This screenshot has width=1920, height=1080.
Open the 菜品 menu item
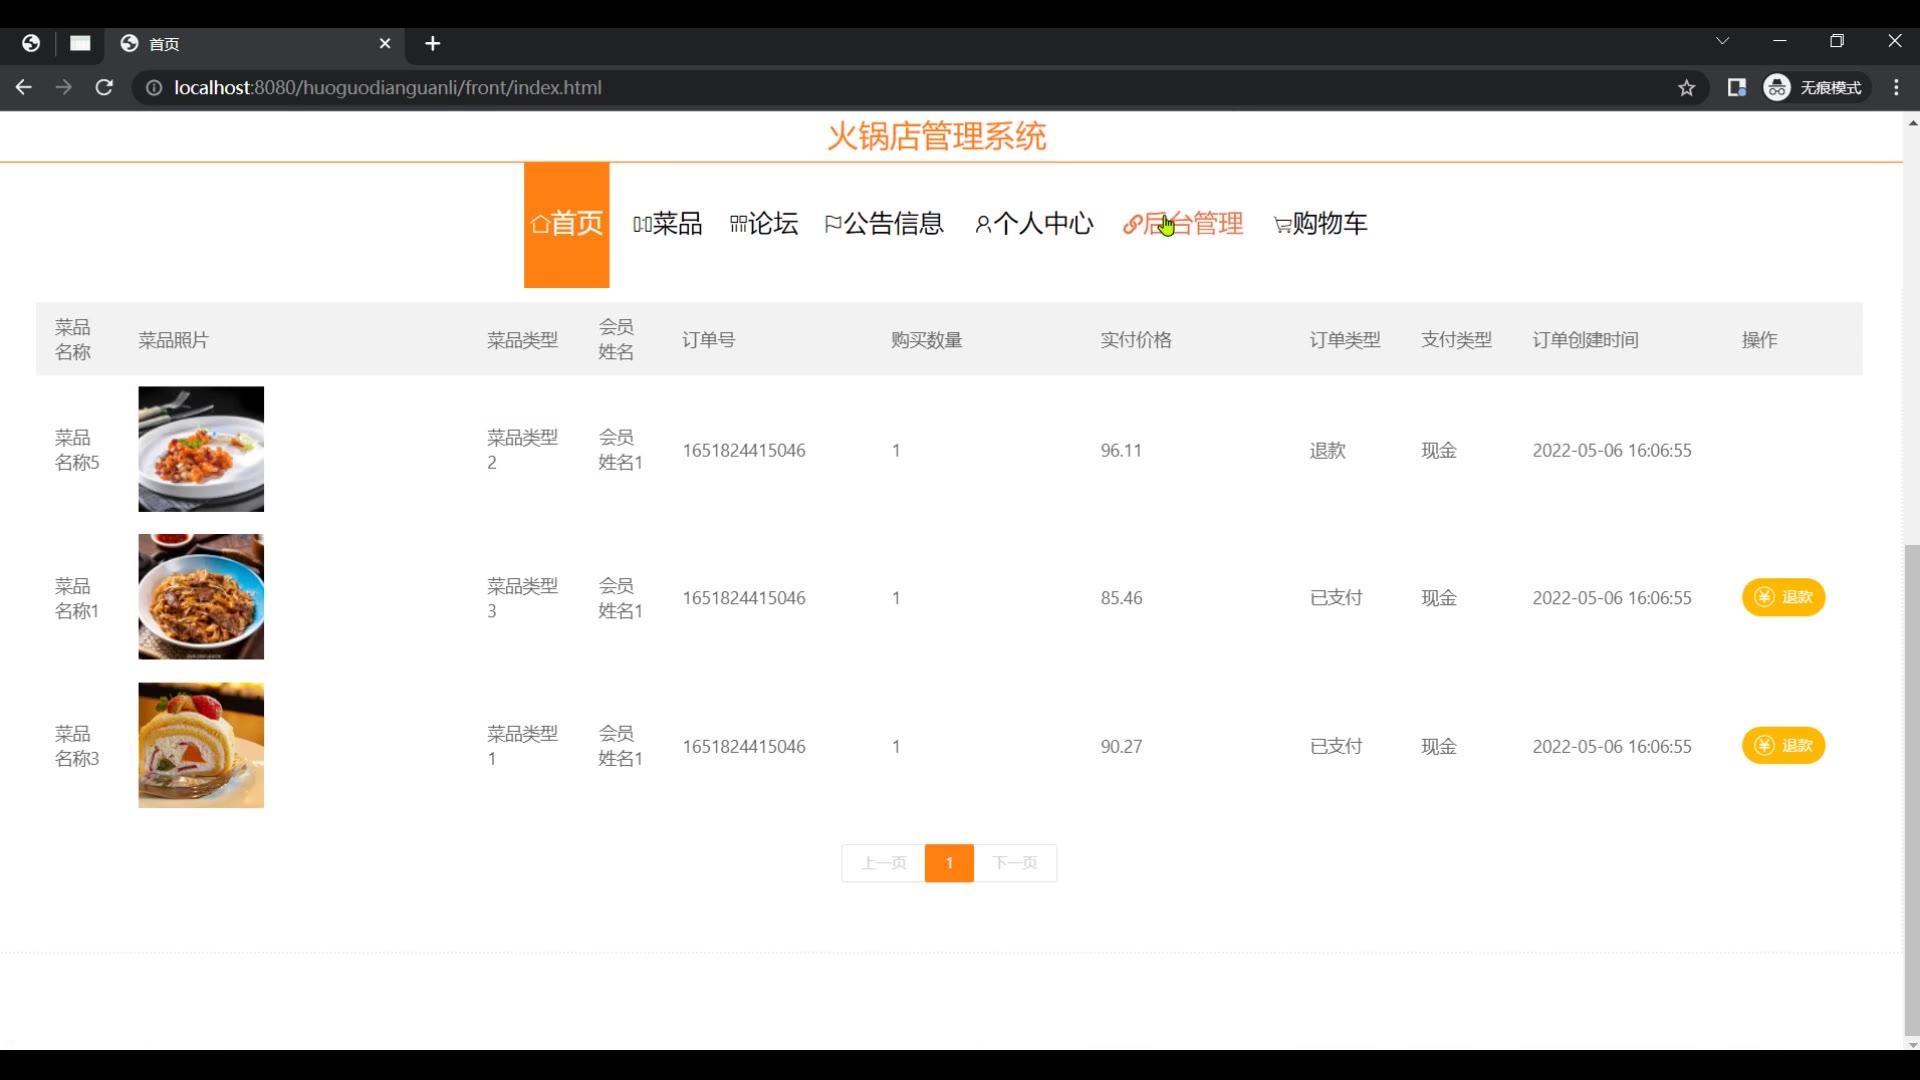tap(668, 224)
